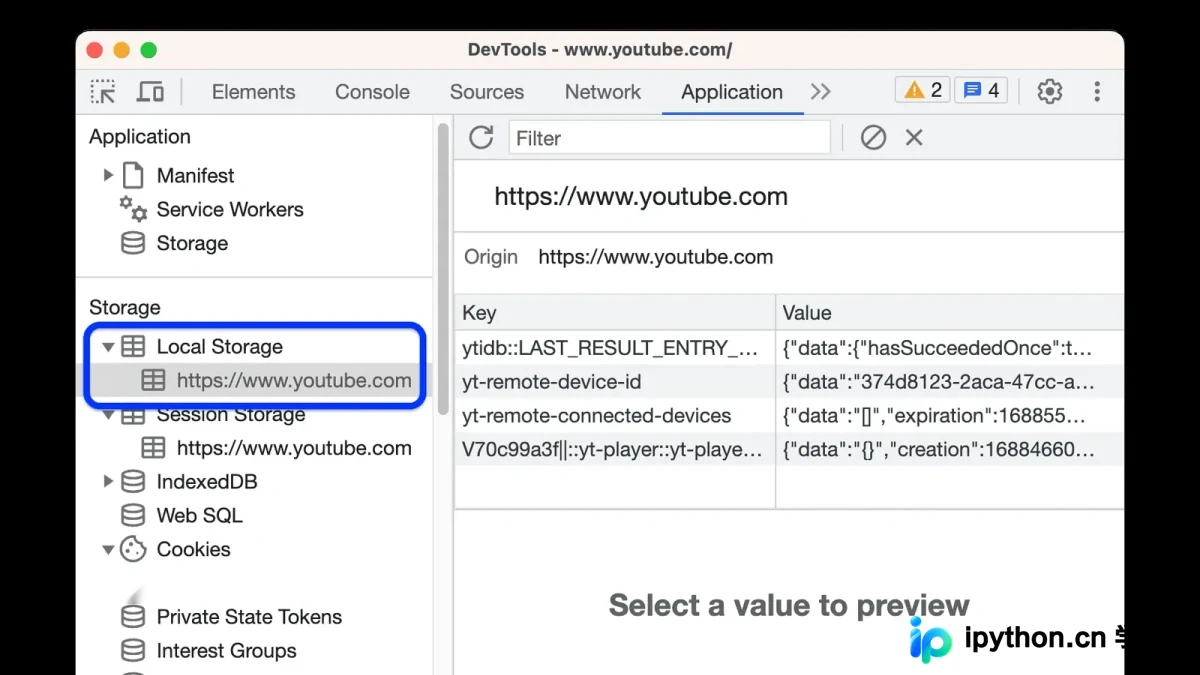Expand the Manifest tree arrow
Image resolution: width=1200 pixels, height=675 pixels.
click(108, 175)
